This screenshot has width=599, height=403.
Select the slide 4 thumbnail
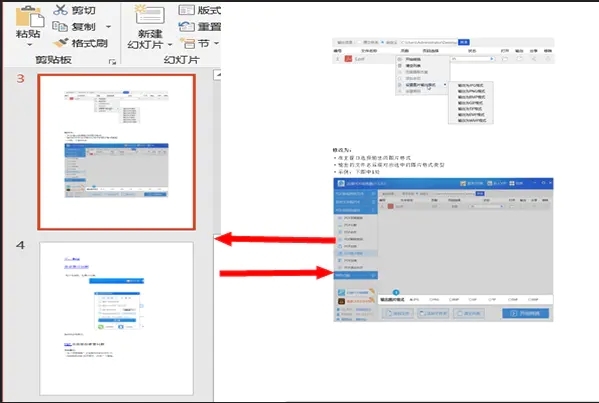117,319
